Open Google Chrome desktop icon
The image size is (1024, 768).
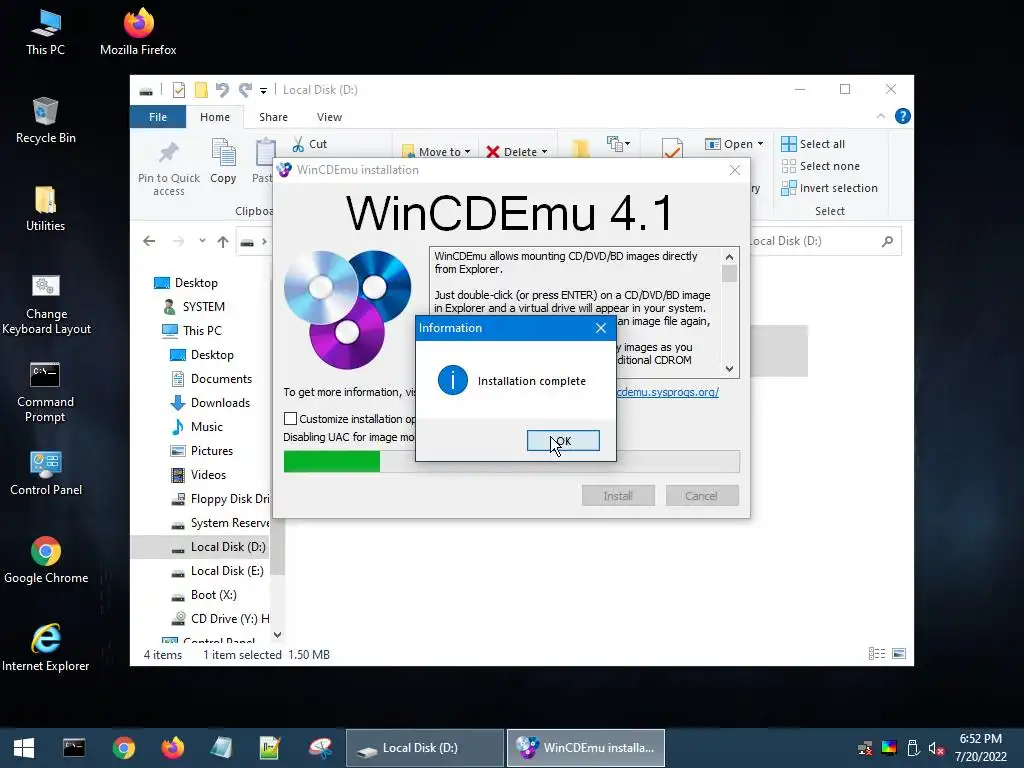(x=46, y=561)
